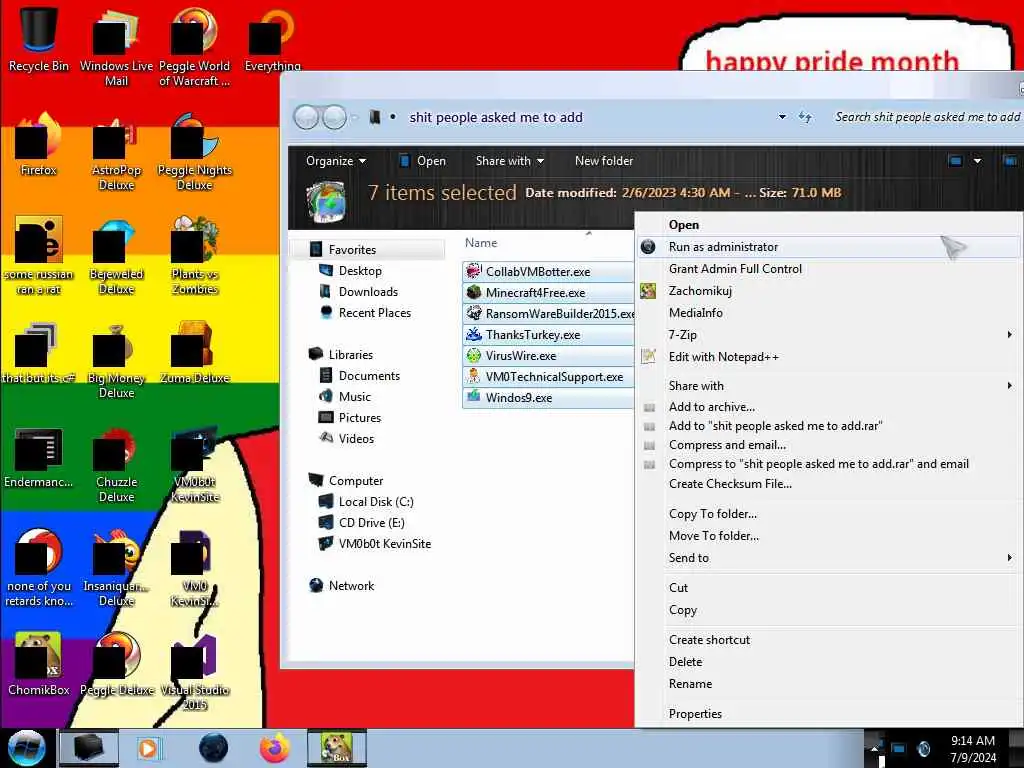Open the Share with toolbar dropdown
Screen dimensions: 1024x768
click(509, 161)
